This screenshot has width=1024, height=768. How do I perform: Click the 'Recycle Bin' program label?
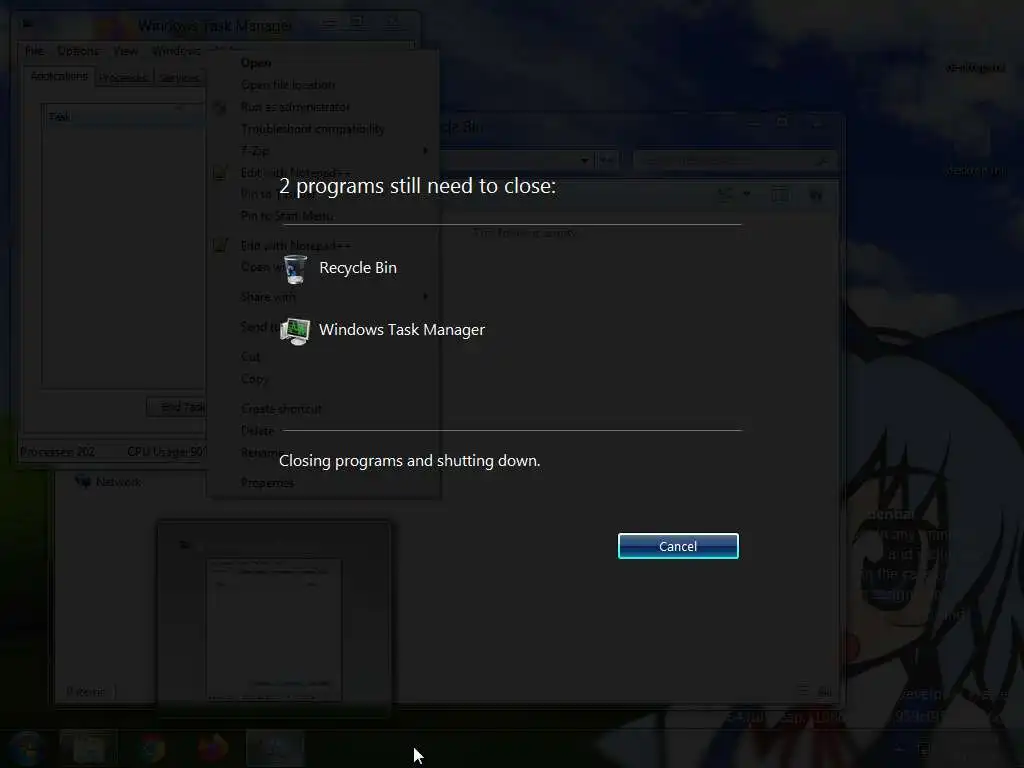pos(358,268)
